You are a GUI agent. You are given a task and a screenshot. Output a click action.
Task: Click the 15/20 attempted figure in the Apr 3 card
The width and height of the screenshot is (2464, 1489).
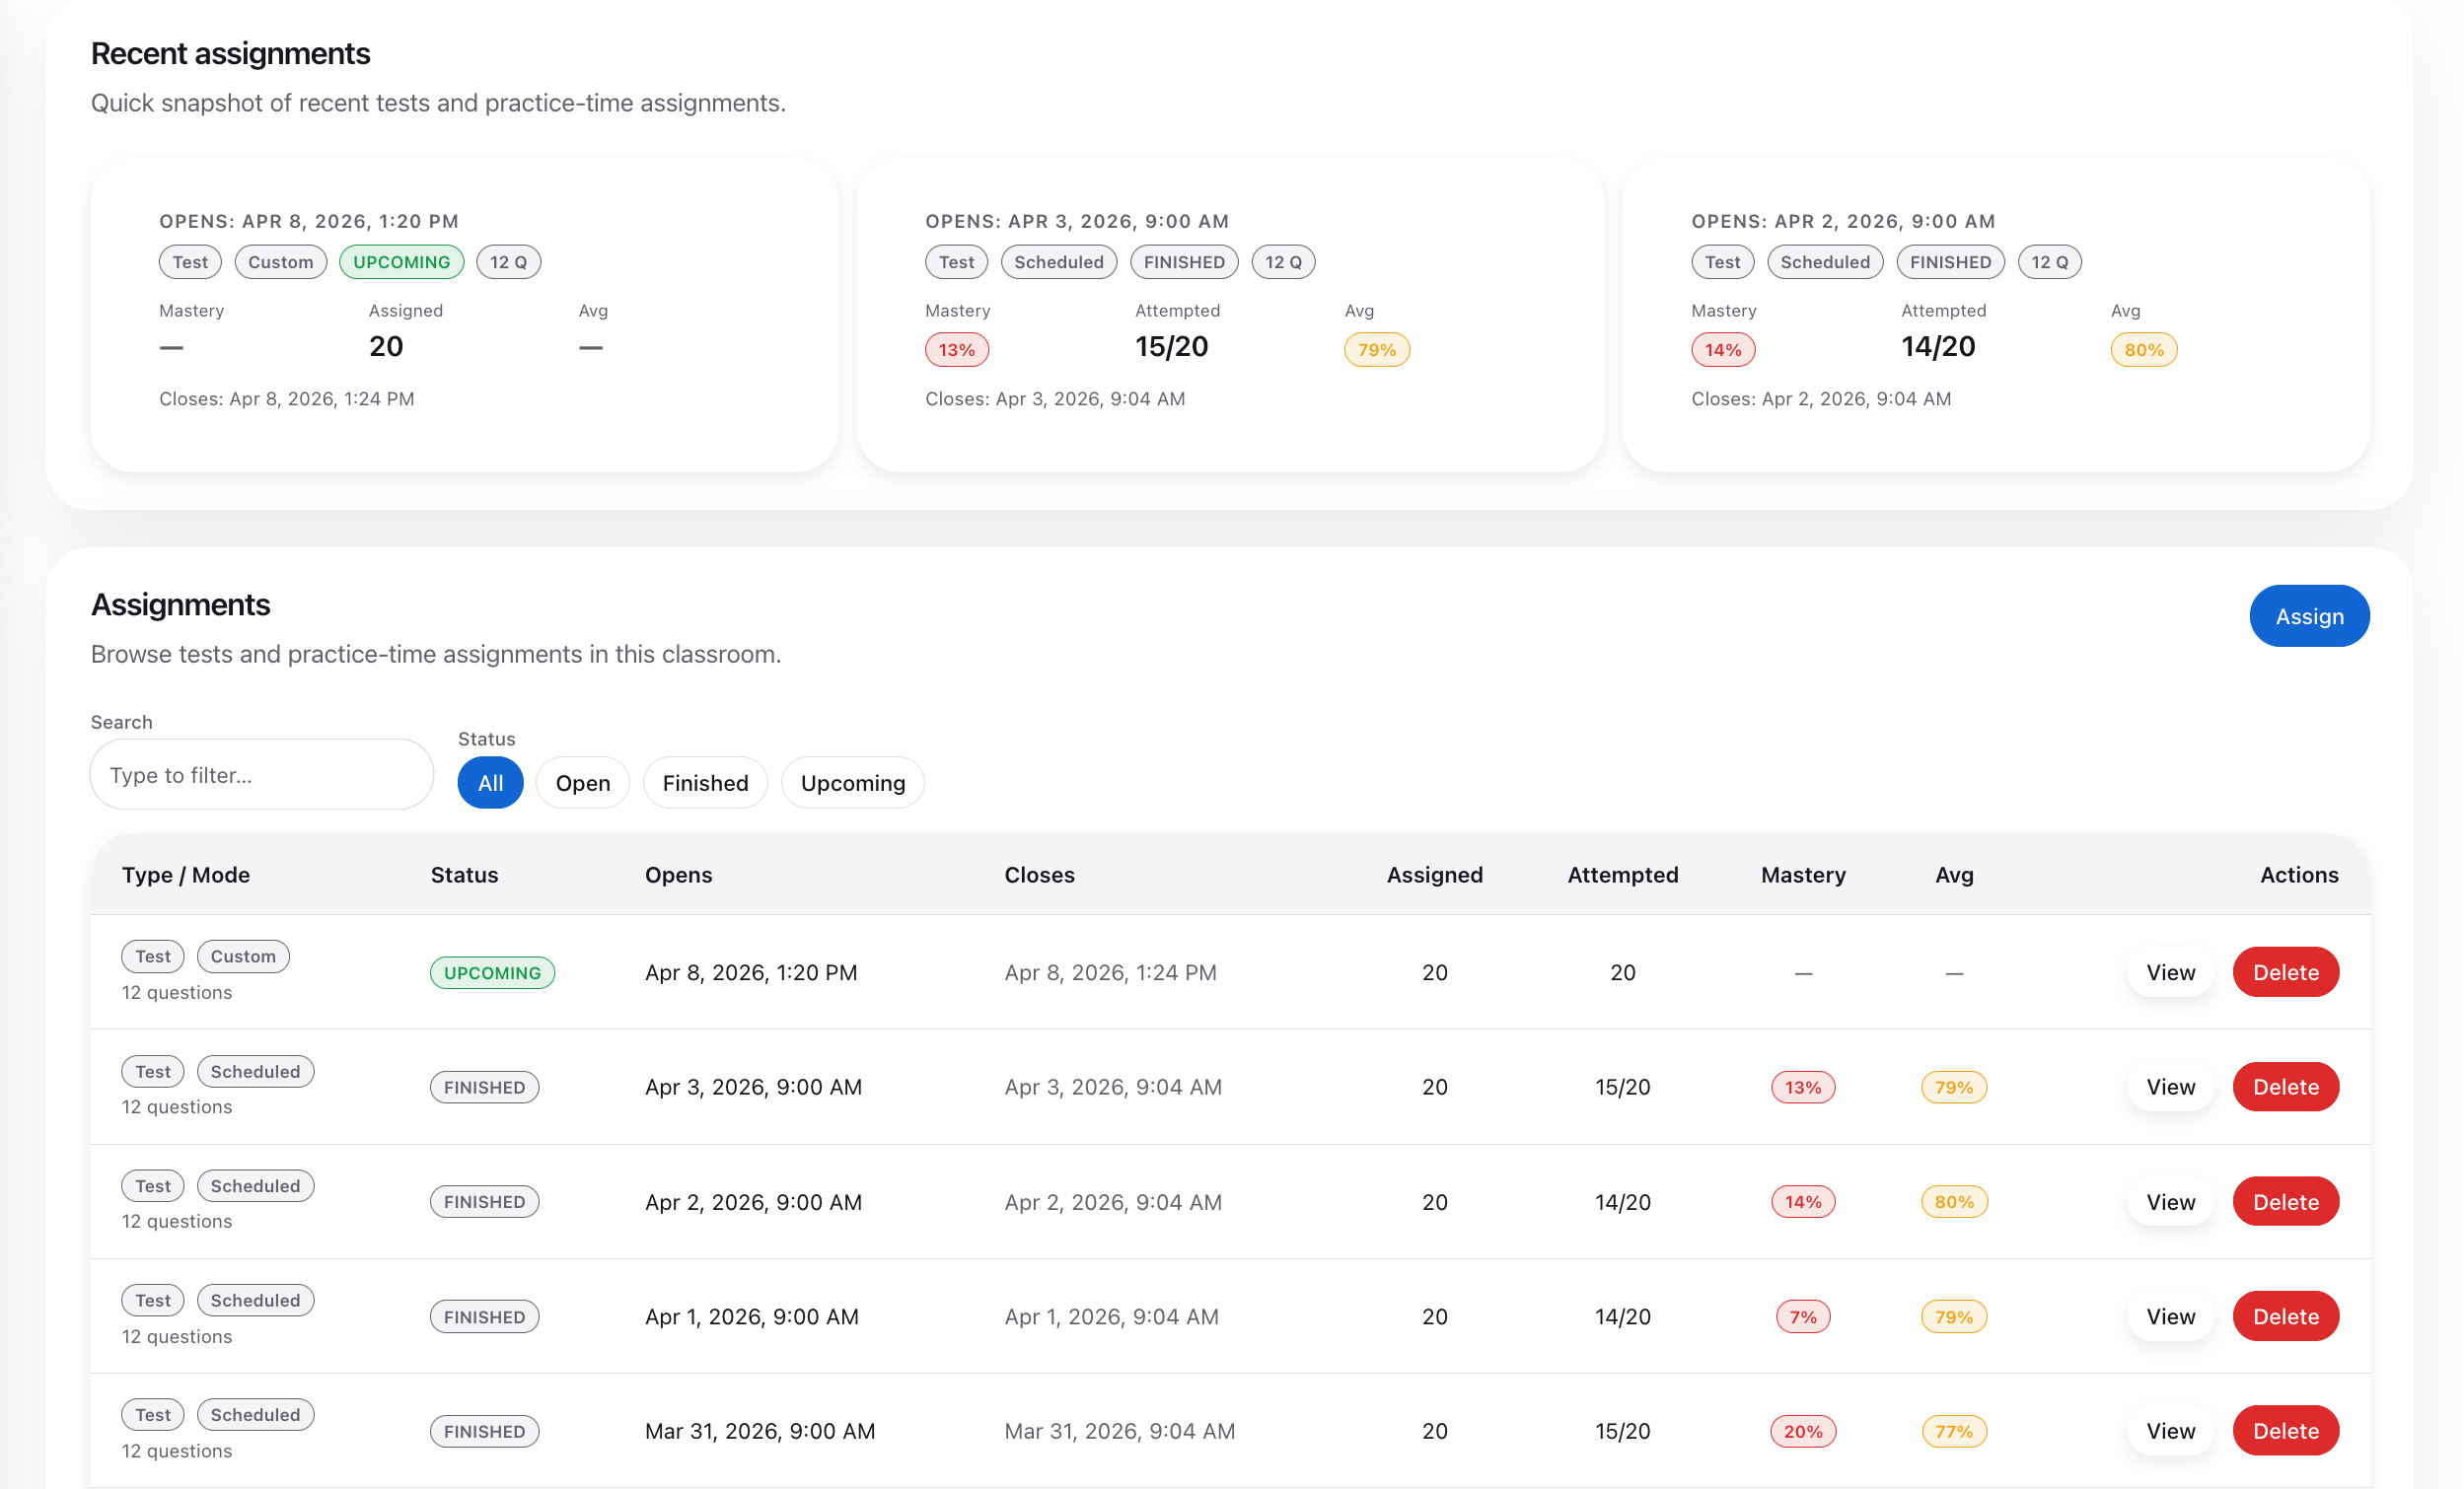pos(1171,347)
